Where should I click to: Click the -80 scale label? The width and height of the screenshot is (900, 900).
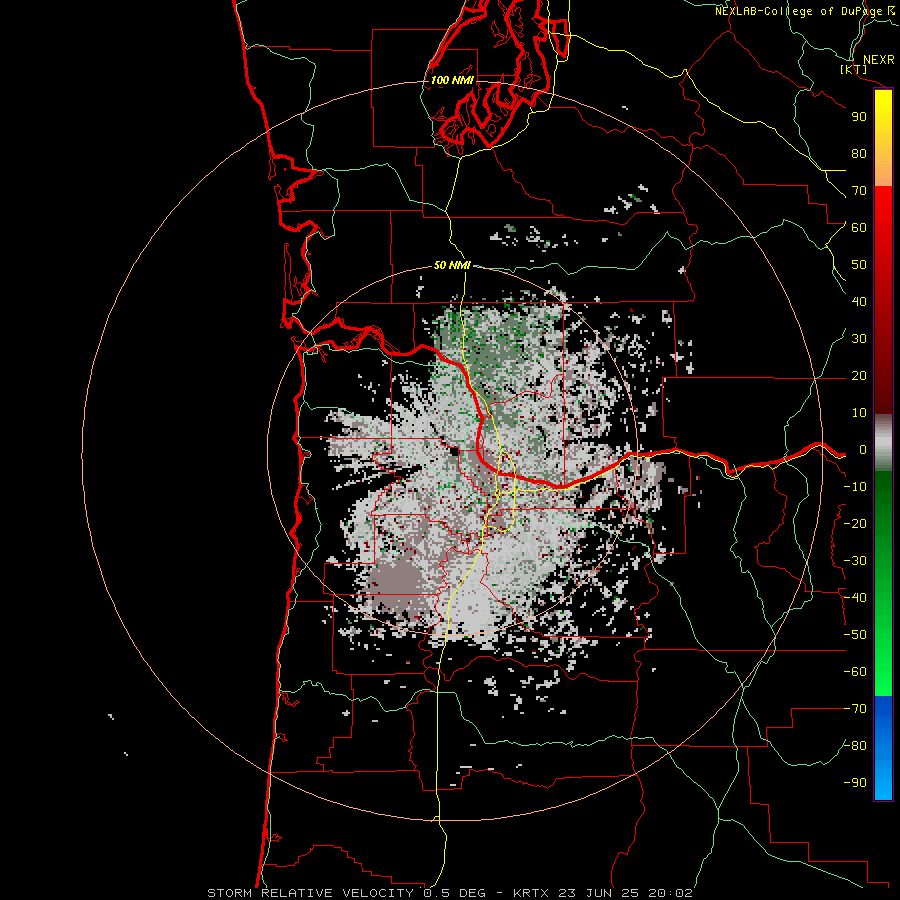click(x=855, y=746)
